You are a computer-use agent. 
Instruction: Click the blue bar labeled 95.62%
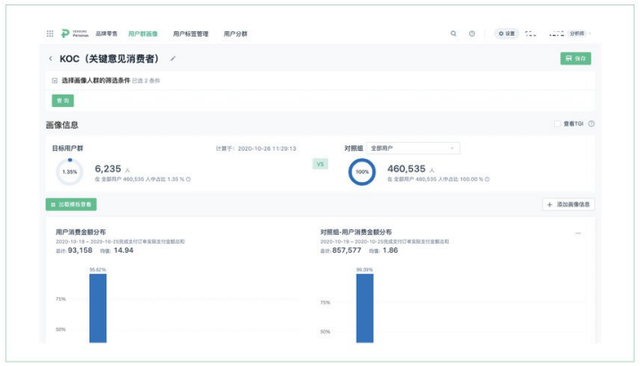98,308
